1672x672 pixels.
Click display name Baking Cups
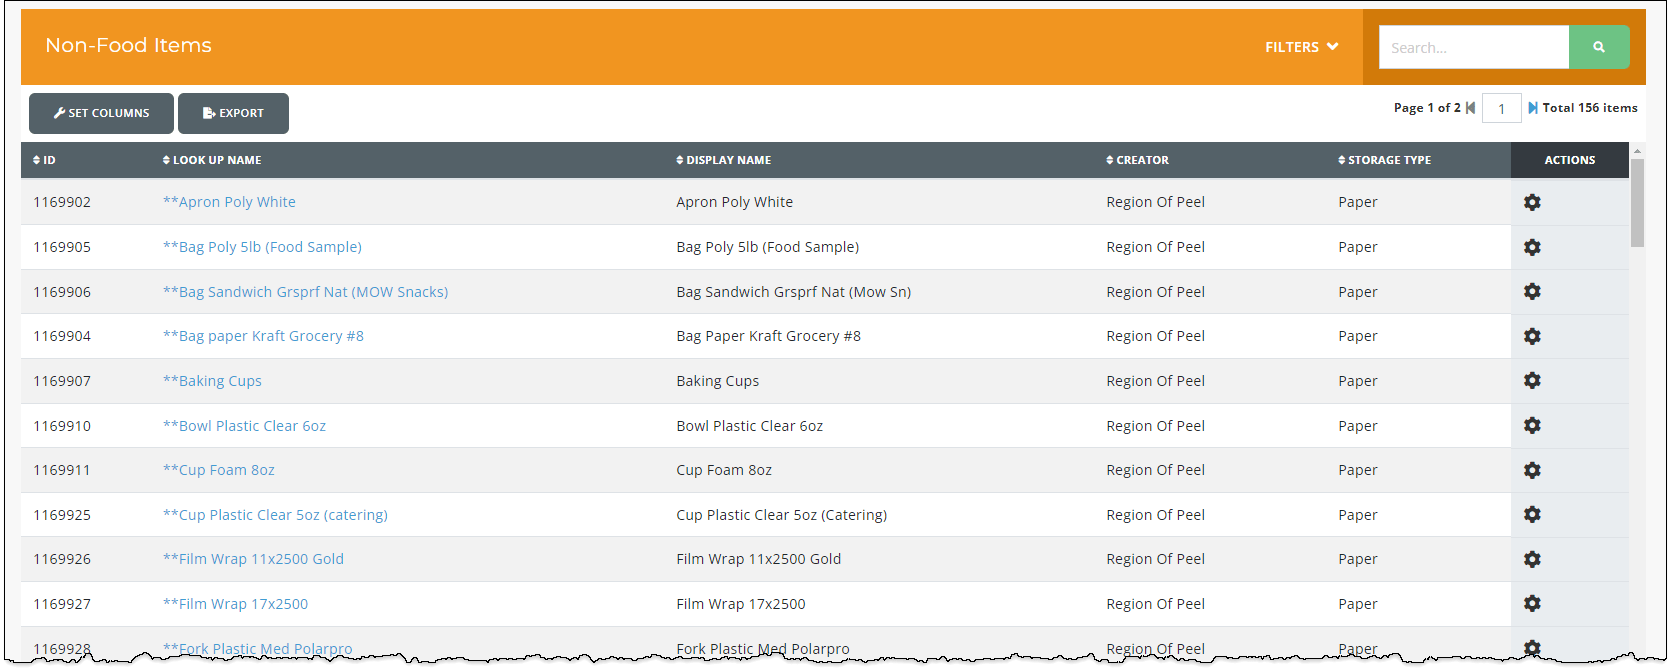[x=717, y=381]
